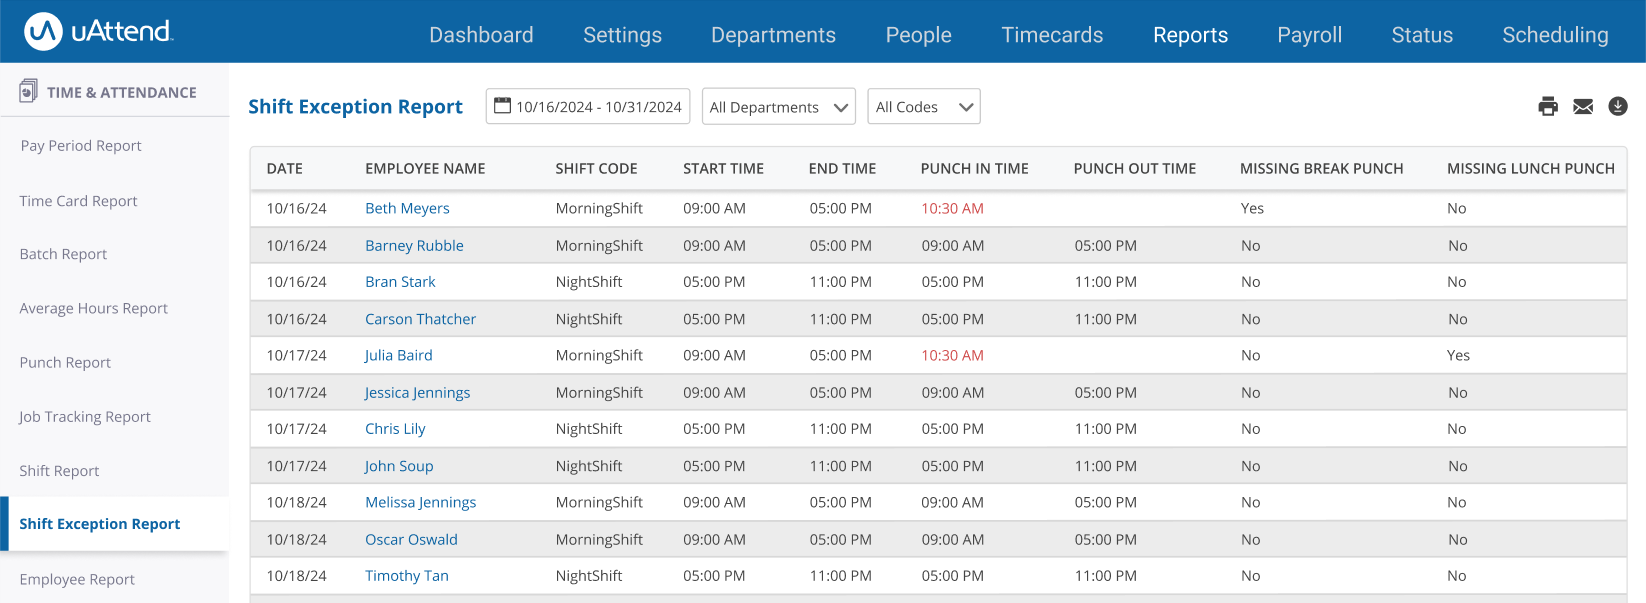
Task: Open the Settings menu
Action: coord(622,35)
